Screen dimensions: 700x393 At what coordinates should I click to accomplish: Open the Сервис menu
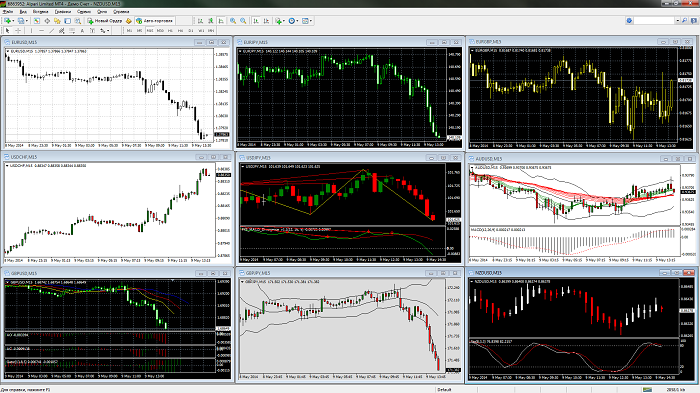pyautogui.click(x=84, y=12)
